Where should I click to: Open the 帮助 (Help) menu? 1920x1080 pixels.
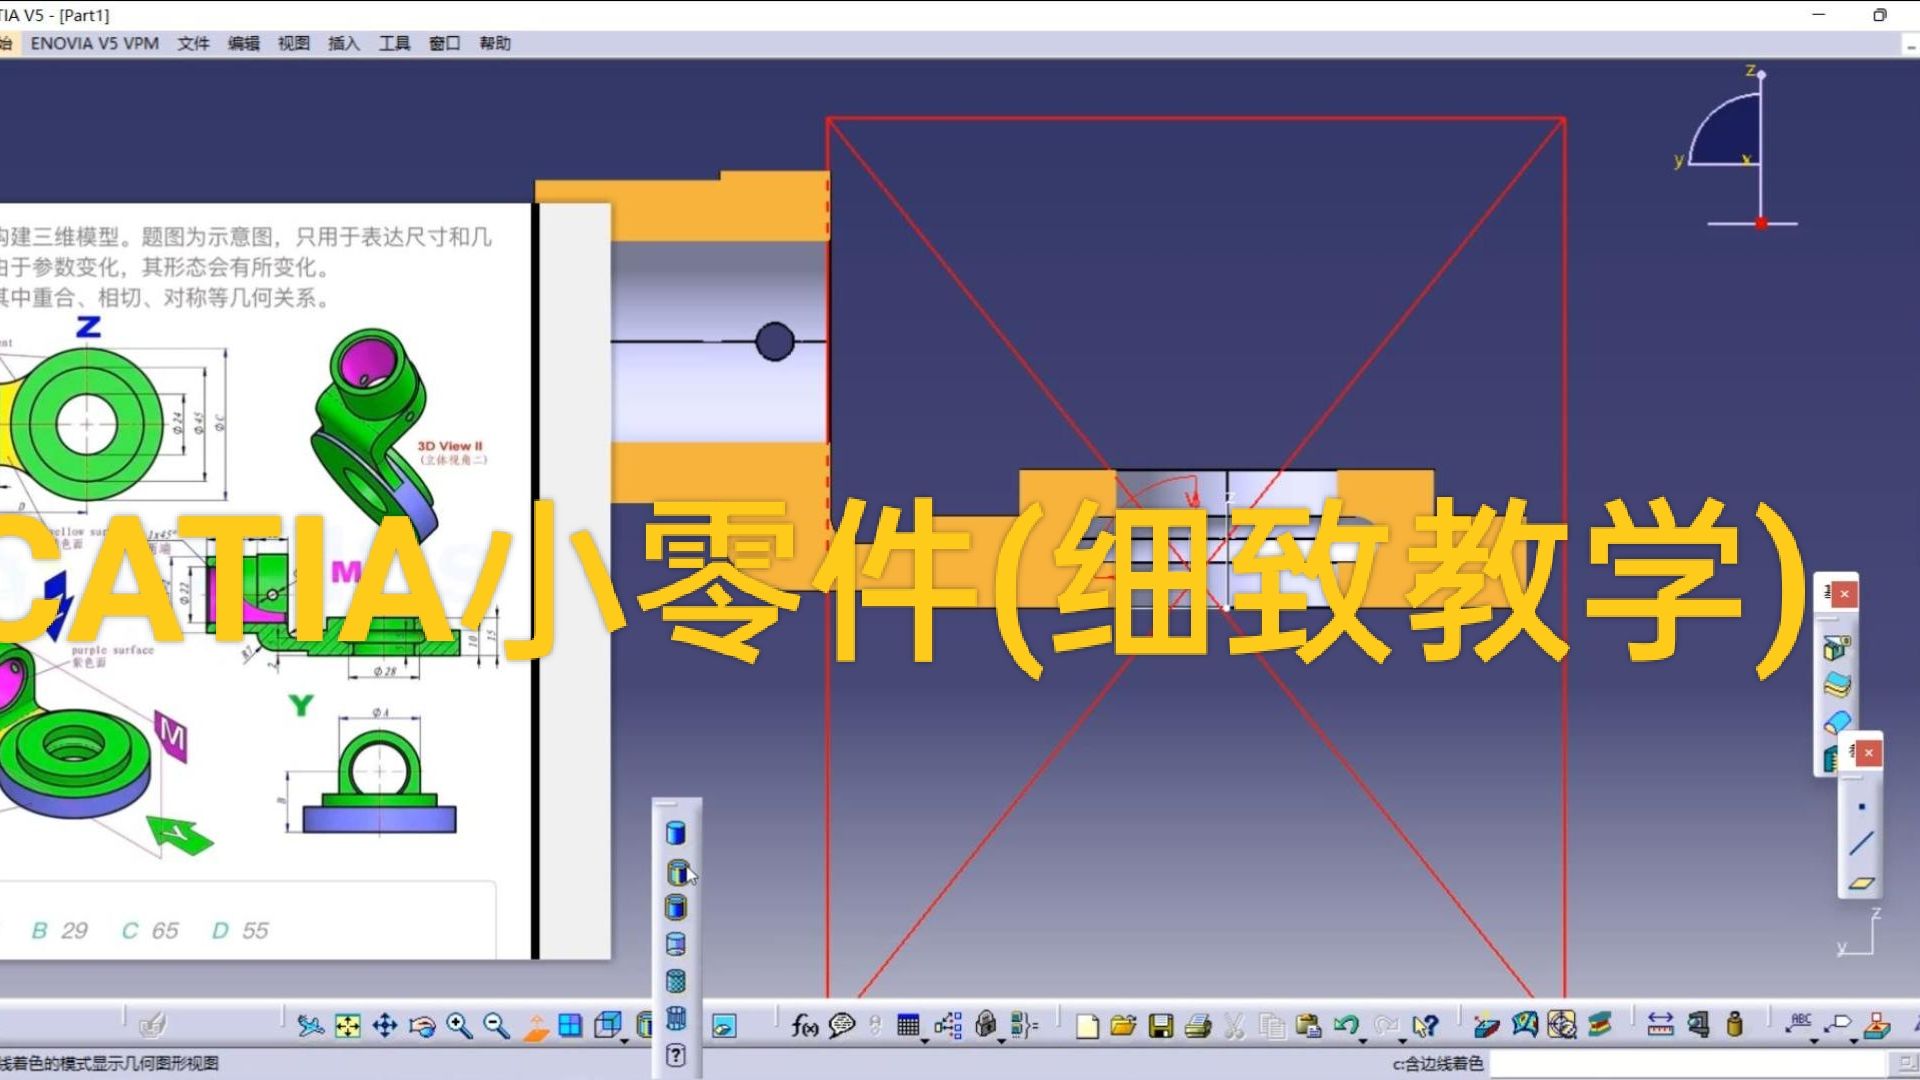[495, 43]
